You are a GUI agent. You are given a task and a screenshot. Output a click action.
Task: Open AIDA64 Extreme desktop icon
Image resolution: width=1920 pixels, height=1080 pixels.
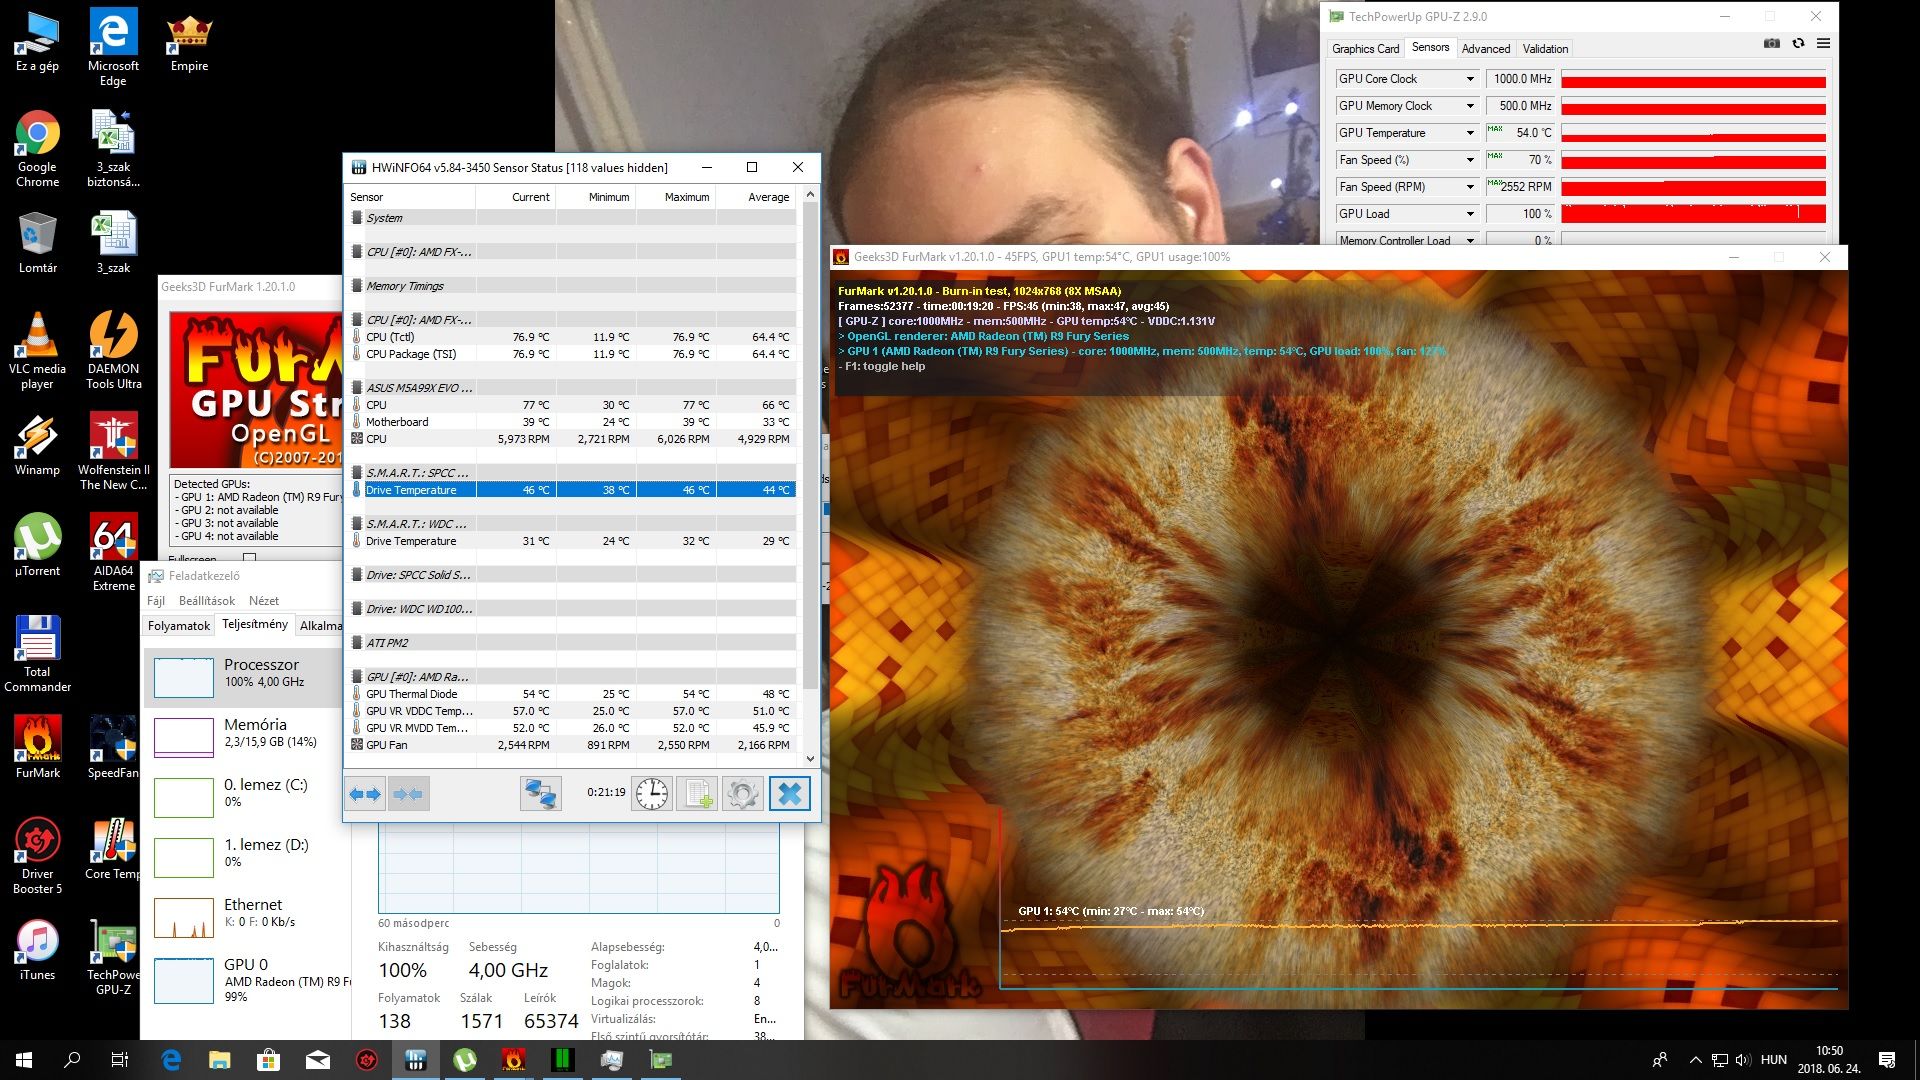coord(114,552)
